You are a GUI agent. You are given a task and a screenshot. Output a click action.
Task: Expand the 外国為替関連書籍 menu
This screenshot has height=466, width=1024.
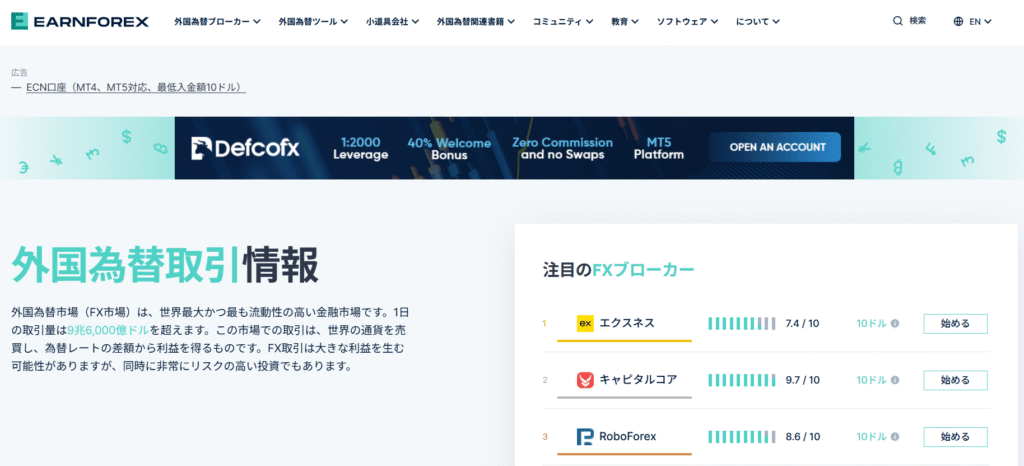click(x=476, y=22)
